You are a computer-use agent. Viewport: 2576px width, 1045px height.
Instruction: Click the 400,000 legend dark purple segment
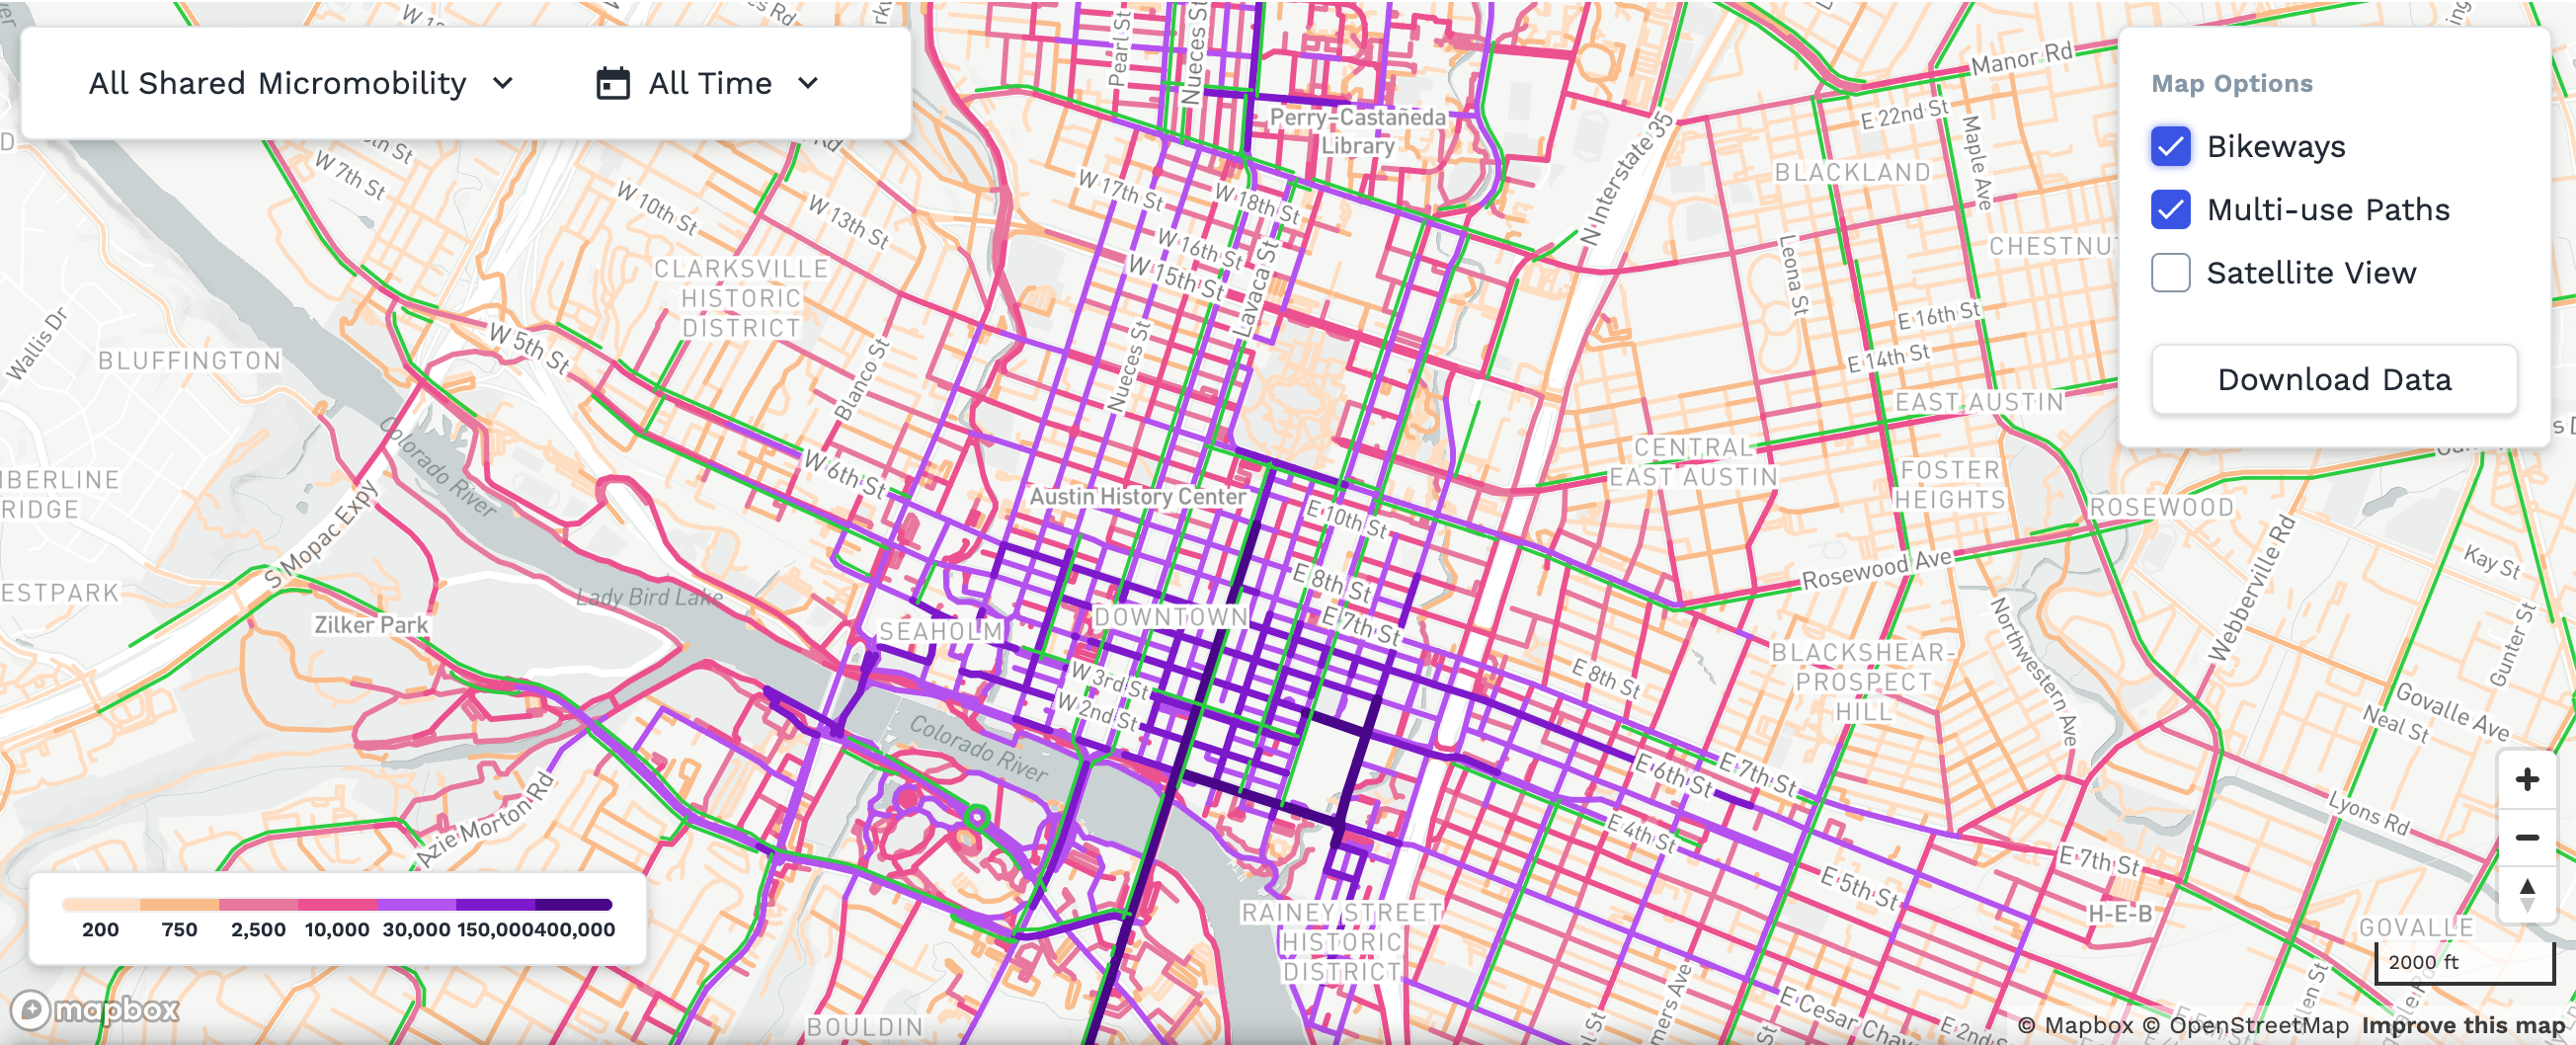click(x=574, y=904)
